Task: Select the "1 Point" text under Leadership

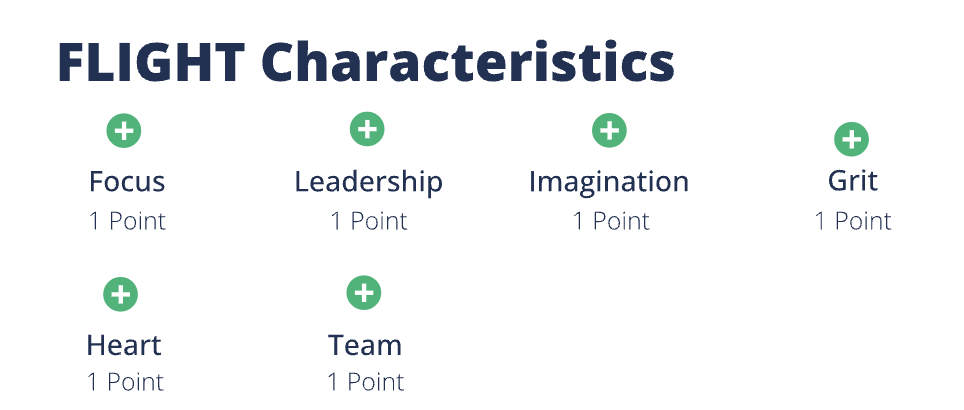Action: pos(369,221)
